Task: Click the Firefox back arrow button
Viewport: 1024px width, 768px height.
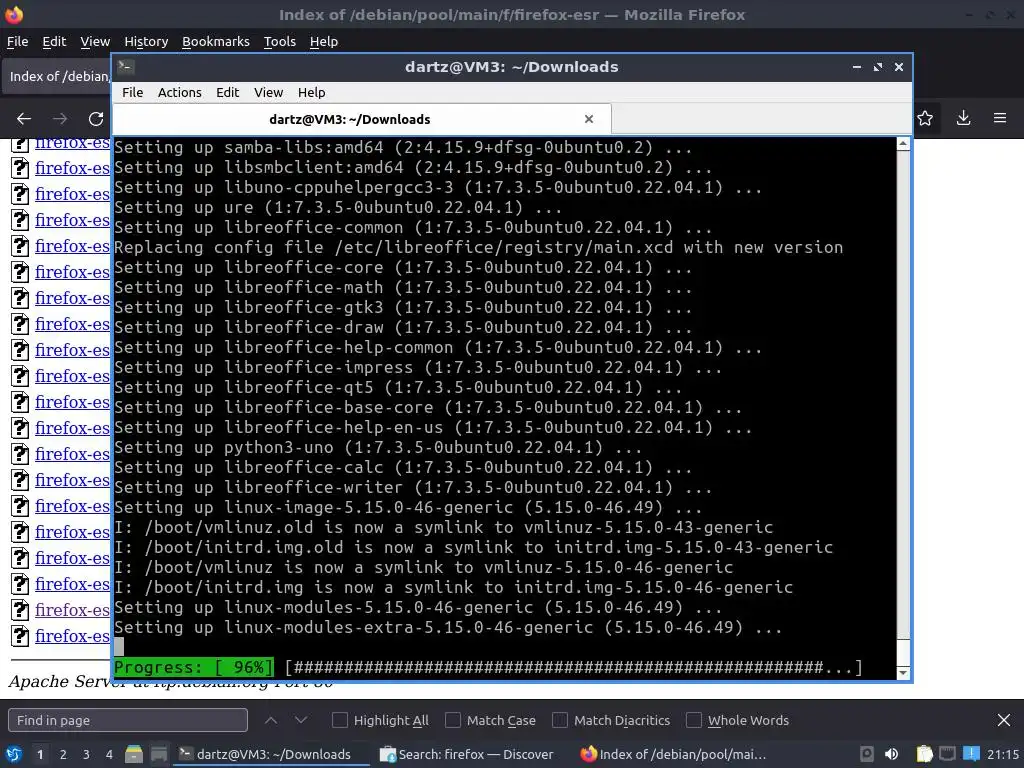Action: click(24, 119)
